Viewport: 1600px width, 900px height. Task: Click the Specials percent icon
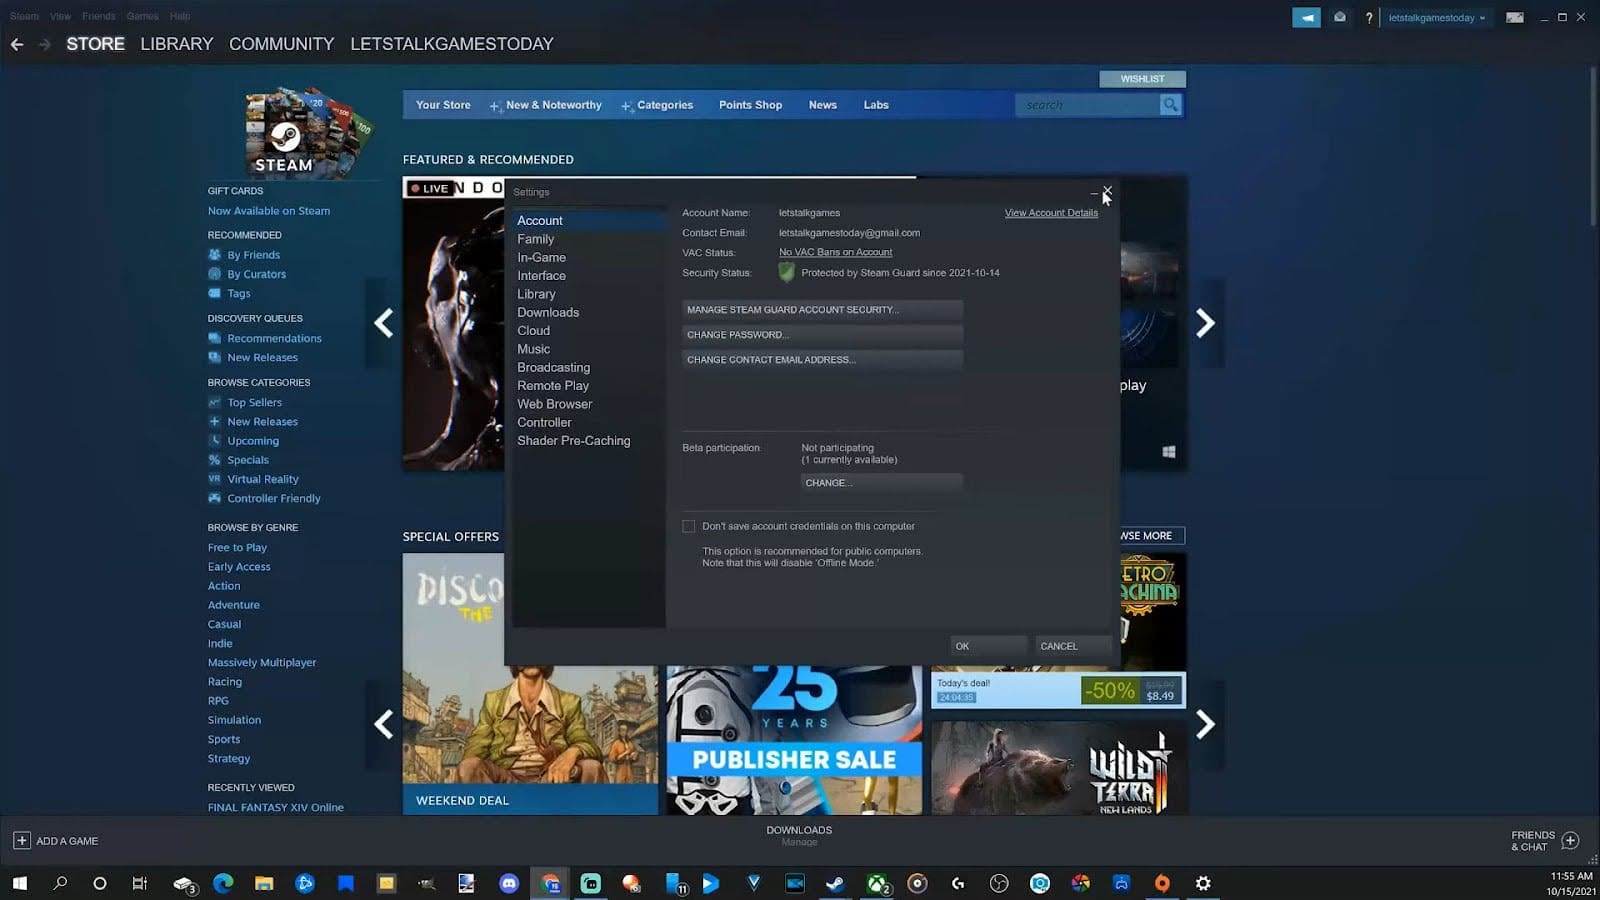tap(214, 460)
